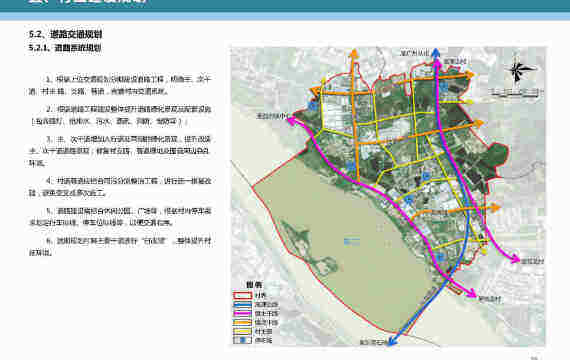The height and width of the screenshot is (360, 570).
Task: Click the subsection heading 5.2.1
Action: pos(65,48)
